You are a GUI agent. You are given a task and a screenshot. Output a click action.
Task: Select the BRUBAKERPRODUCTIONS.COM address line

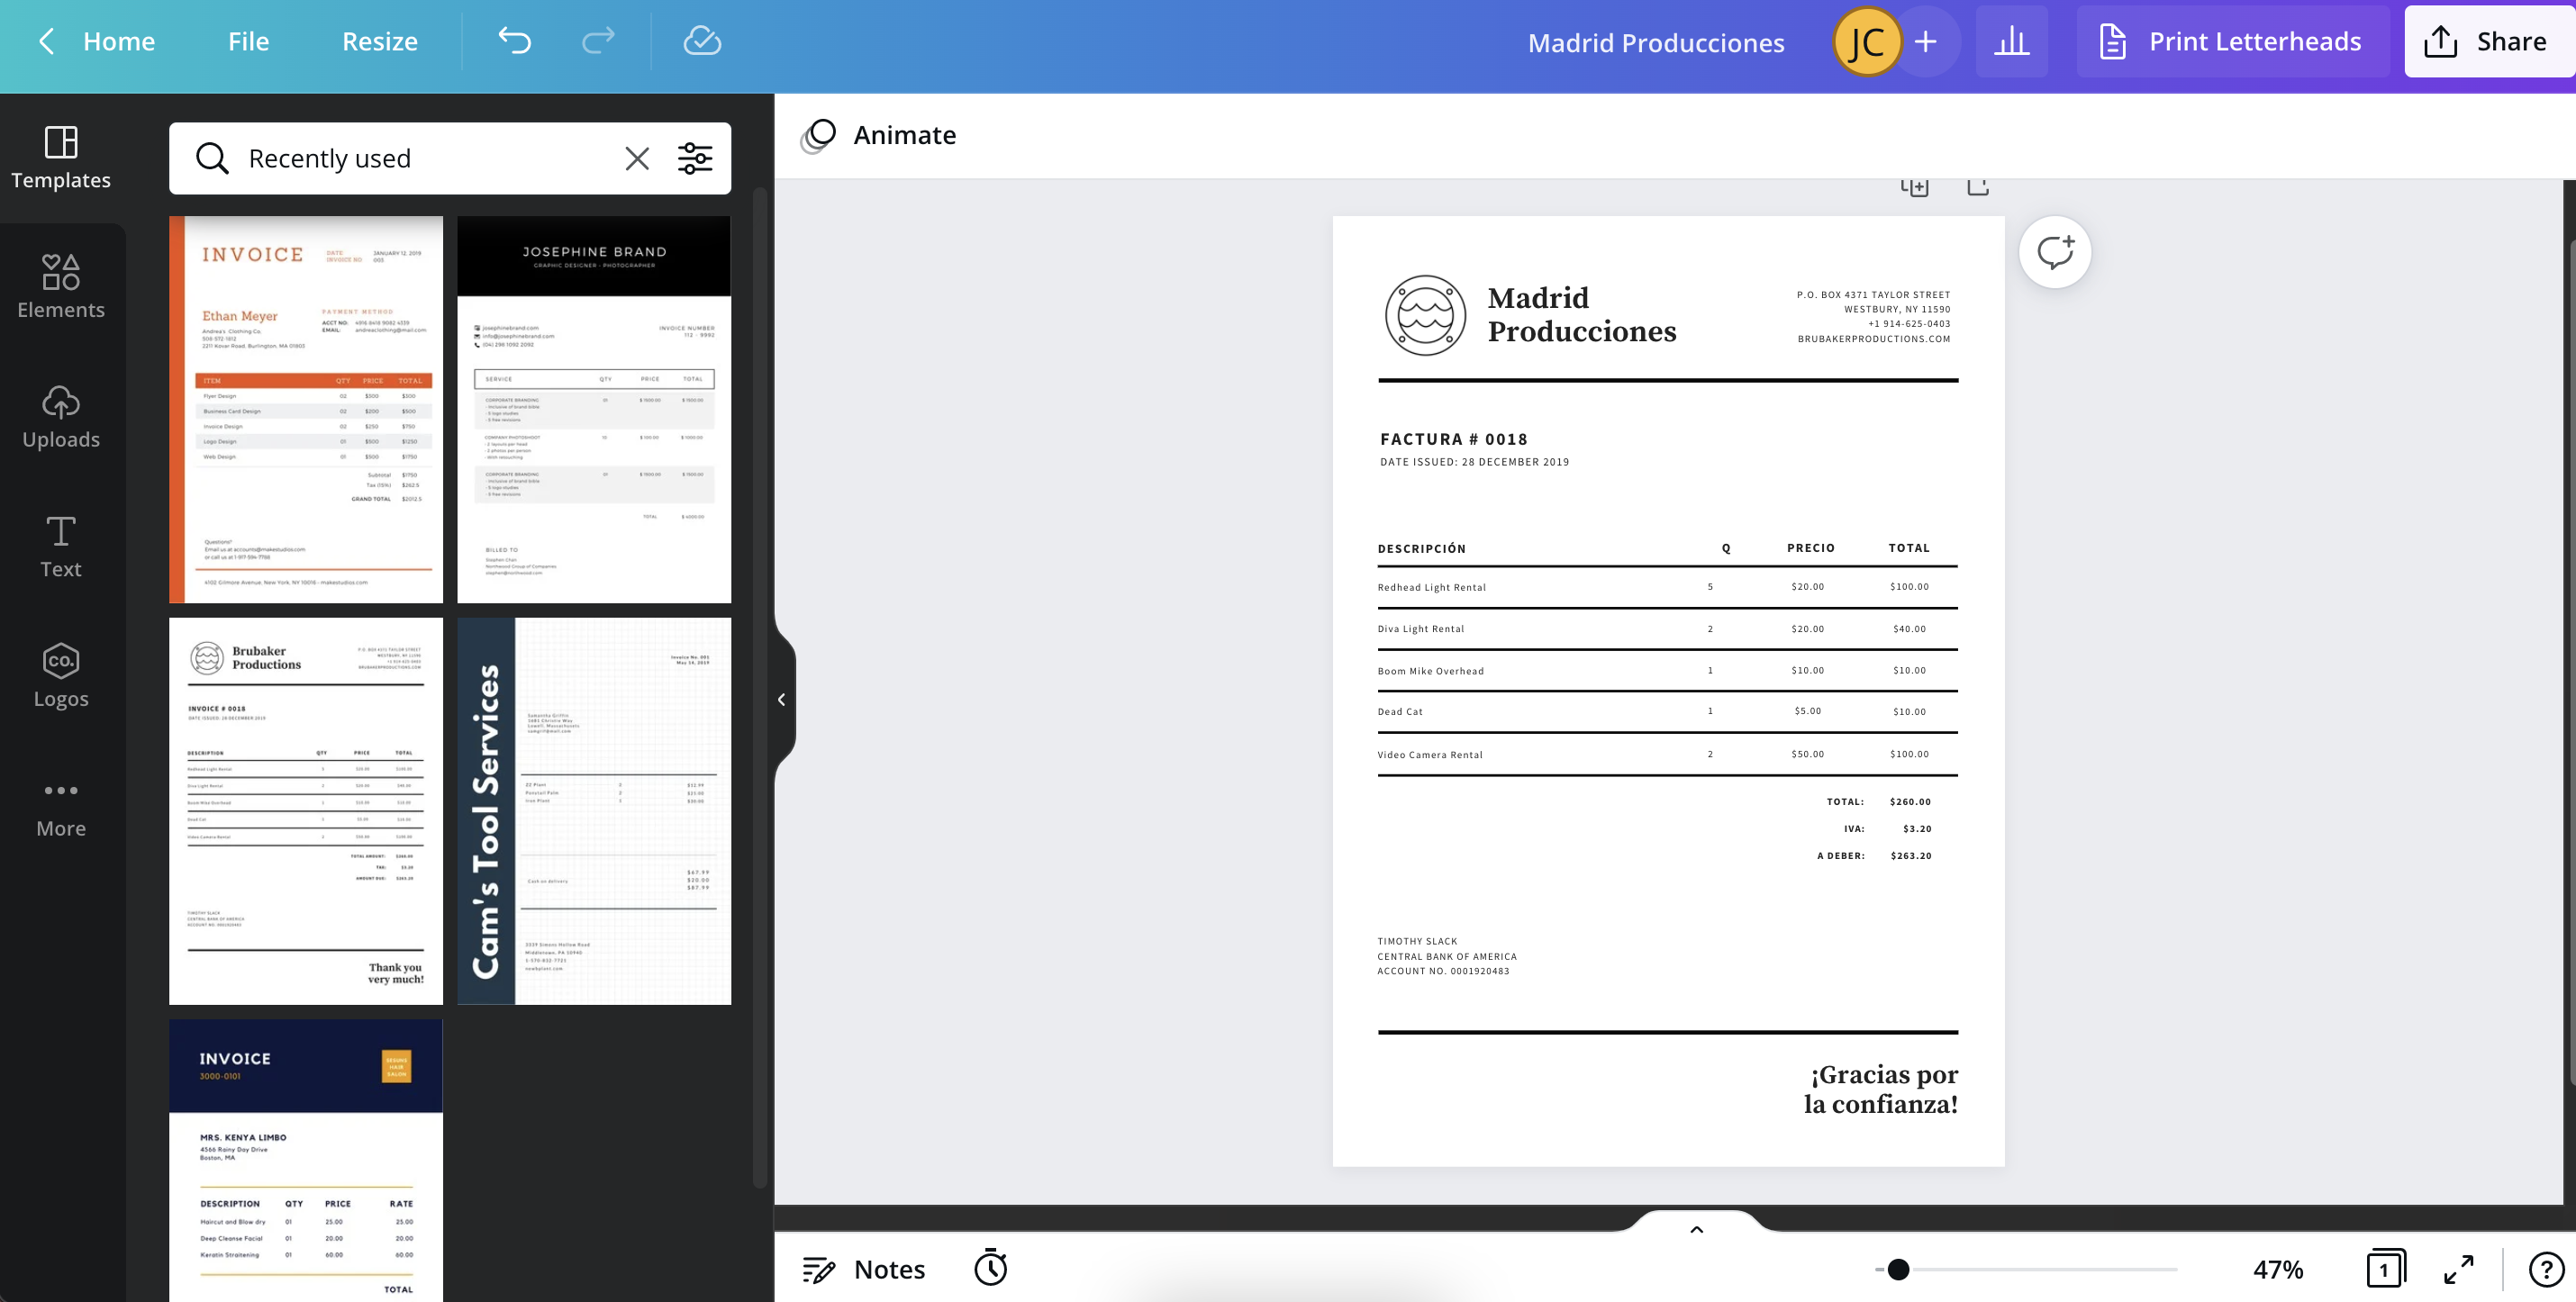point(1874,339)
